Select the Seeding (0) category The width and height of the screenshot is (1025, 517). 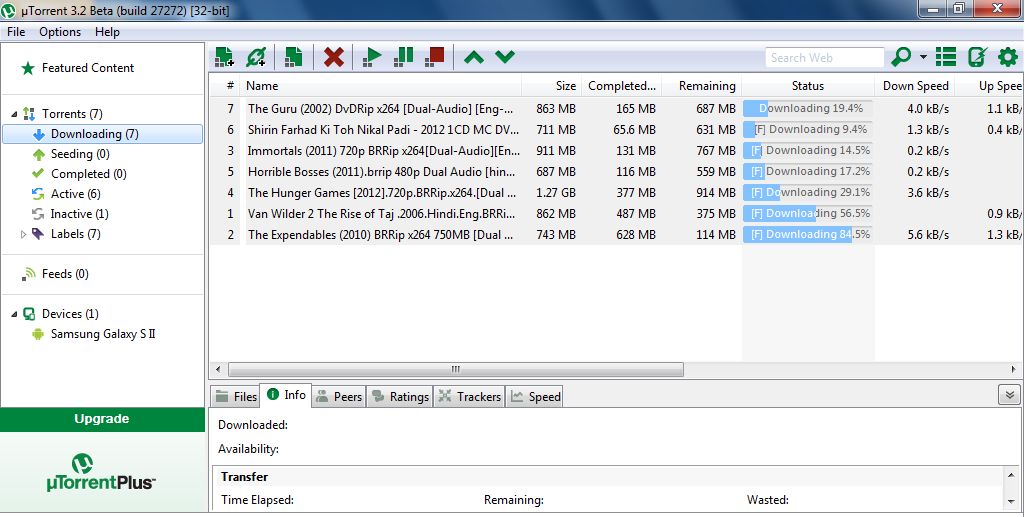point(80,154)
